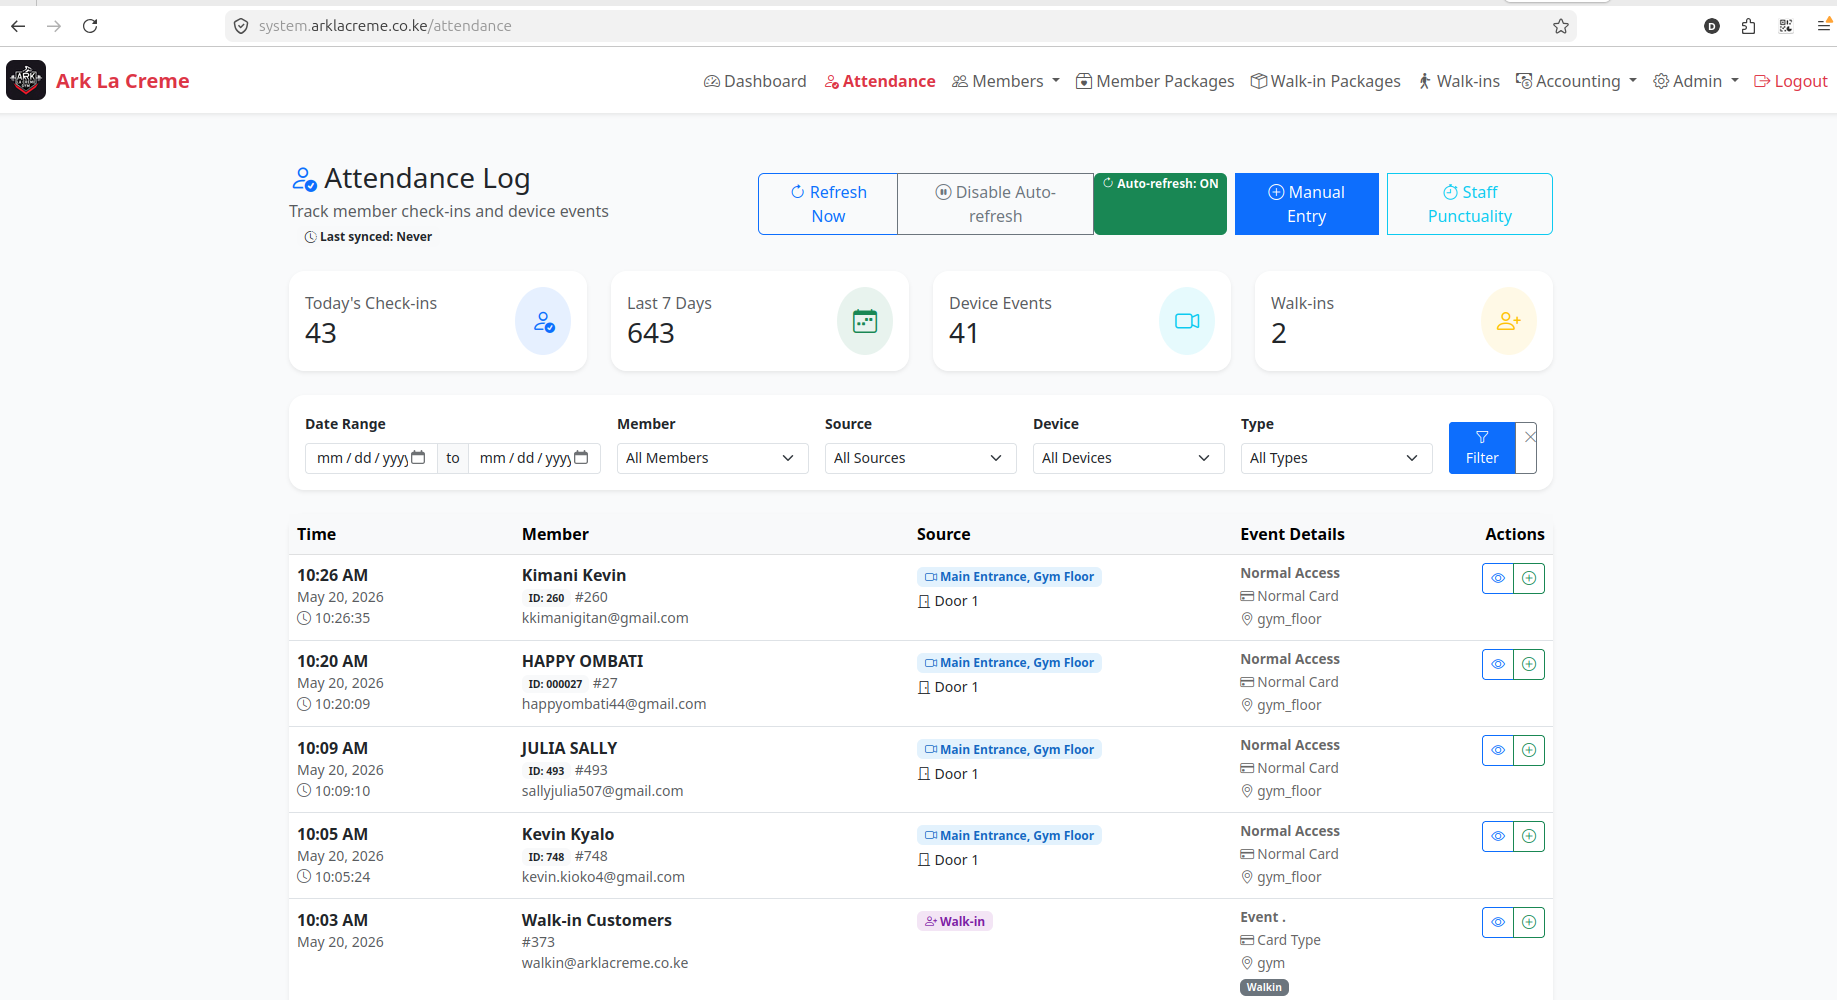Log out using the Logout link

1791,81
